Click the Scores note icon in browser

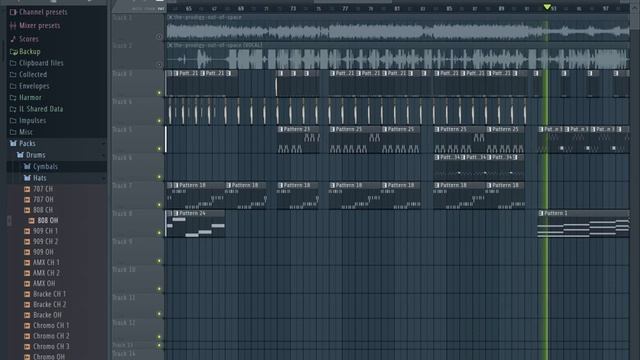tap(13, 39)
